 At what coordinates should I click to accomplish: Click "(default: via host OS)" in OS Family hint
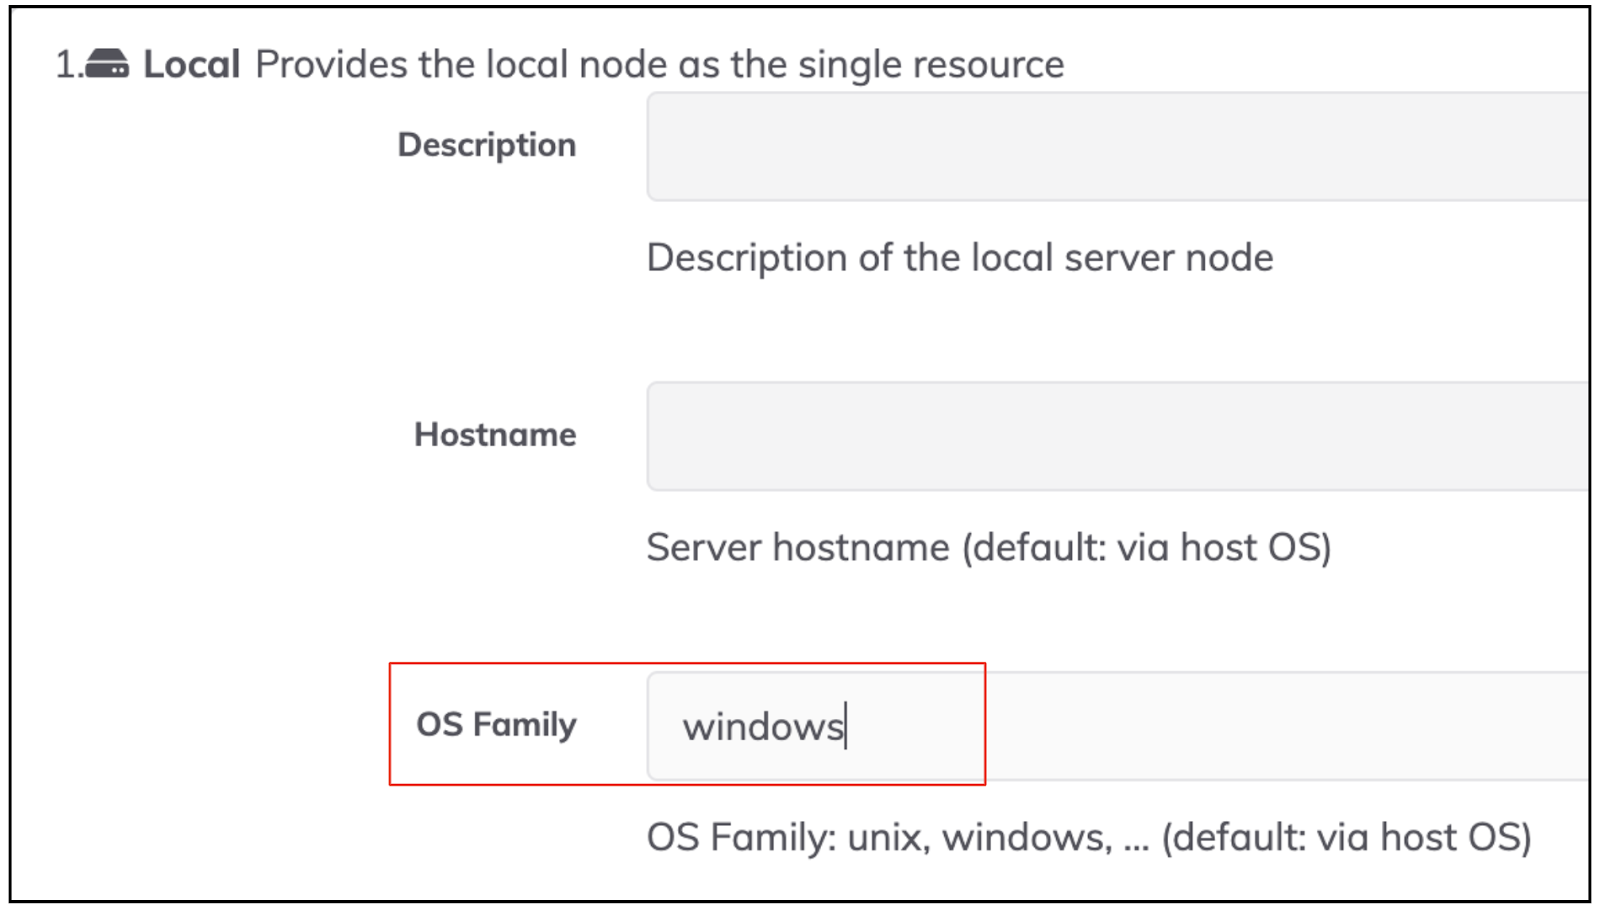point(1346,838)
